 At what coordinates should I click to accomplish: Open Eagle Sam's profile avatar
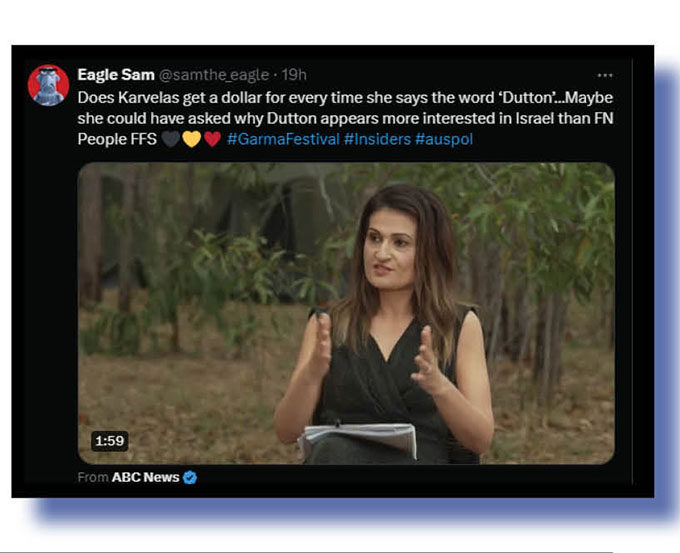[x=49, y=85]
